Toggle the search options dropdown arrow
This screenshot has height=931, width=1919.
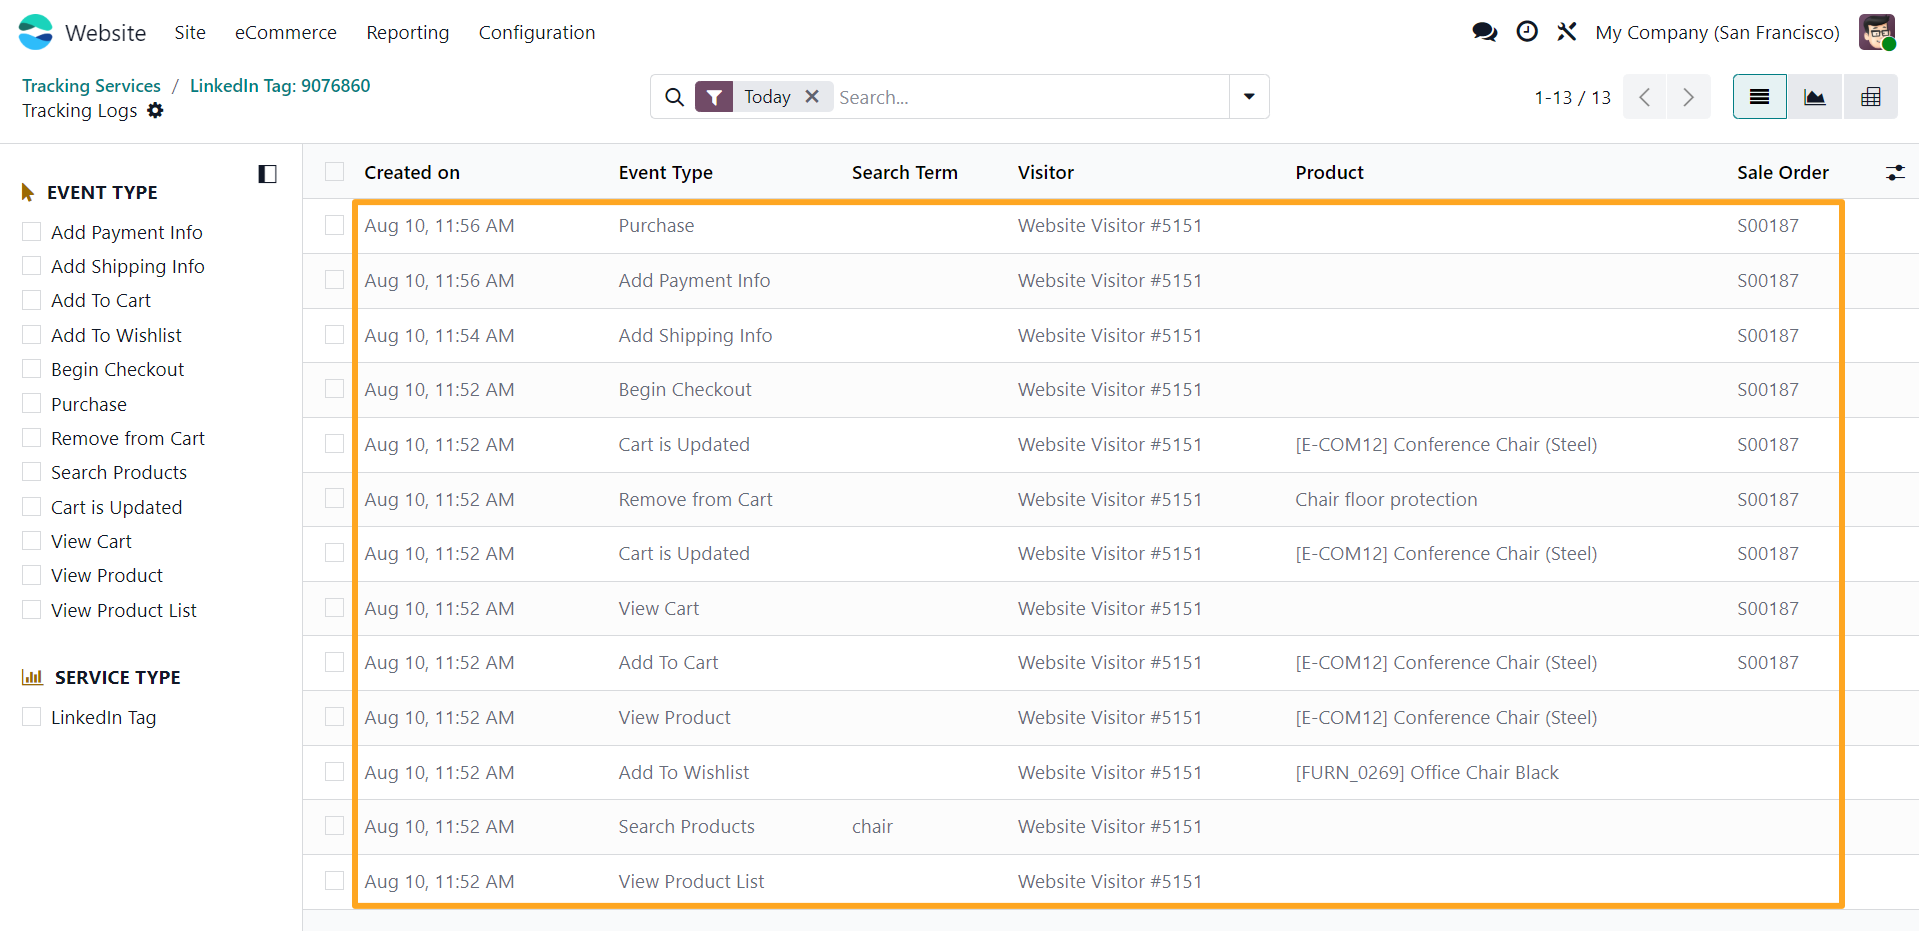coord(1249,97)
